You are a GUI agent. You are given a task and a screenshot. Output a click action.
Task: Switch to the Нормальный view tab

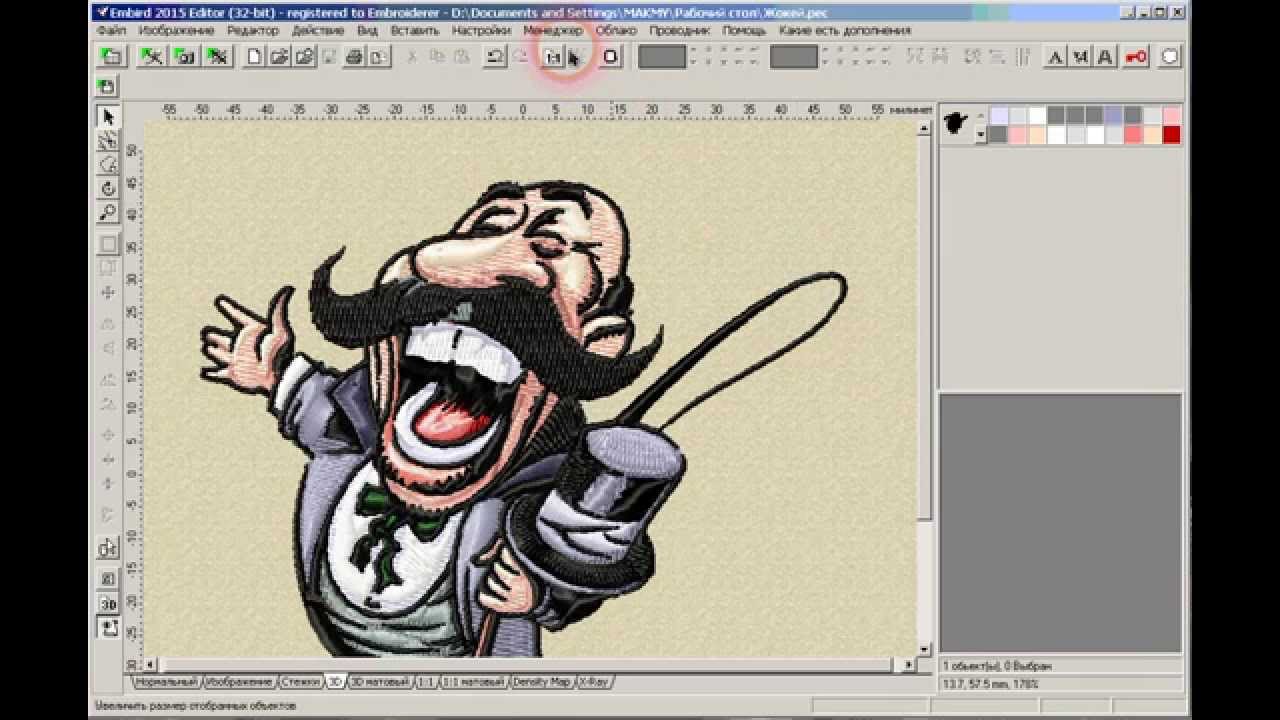click(164, 682)
